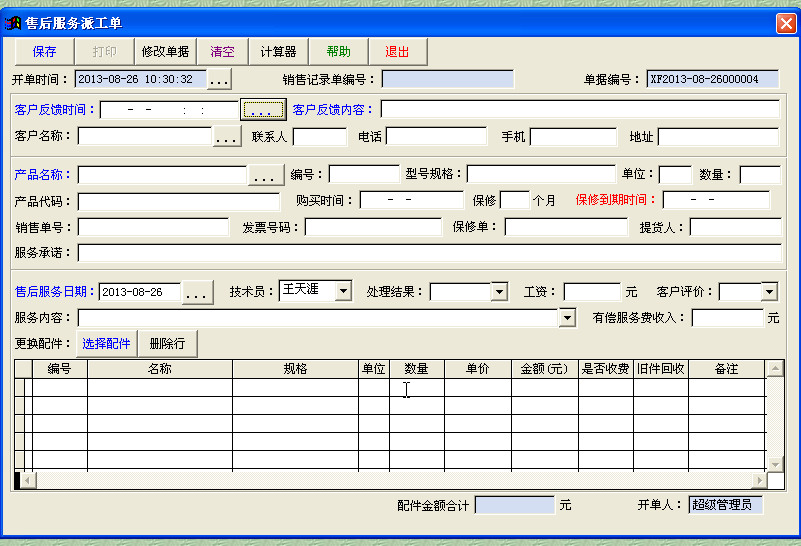801x546 pixels.
Task: Click the 产品代码 input field
Action: 179,201
